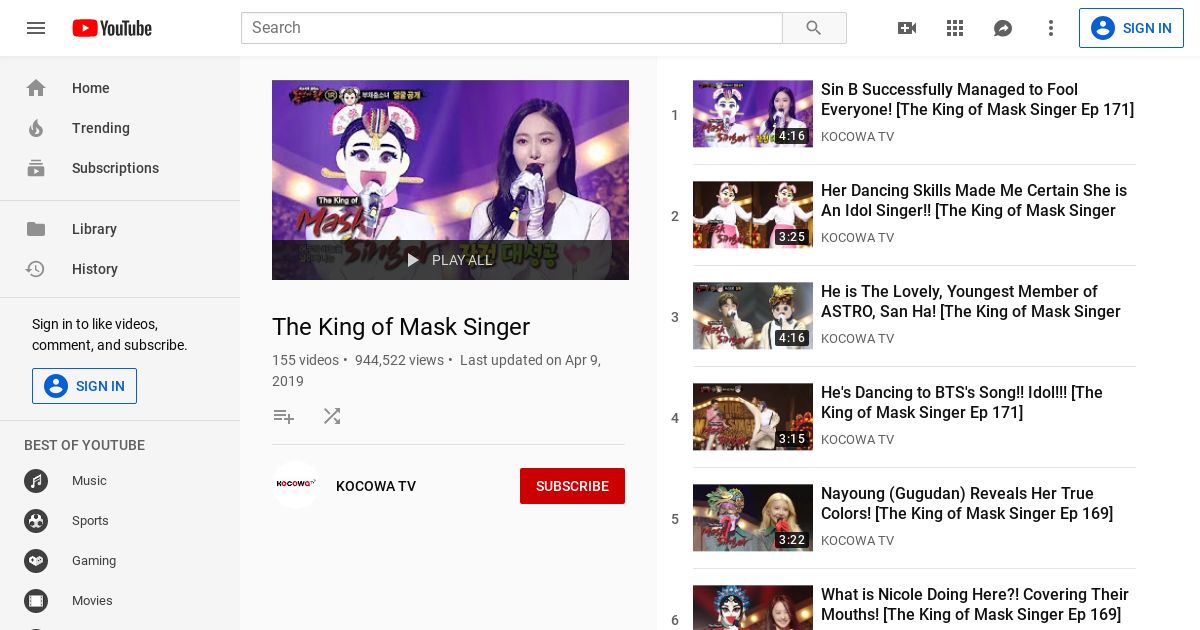The height and width of the screenshot is (630, 1200).
Task: Open Trending in sidebar
Action: click(x=120, y=128)
